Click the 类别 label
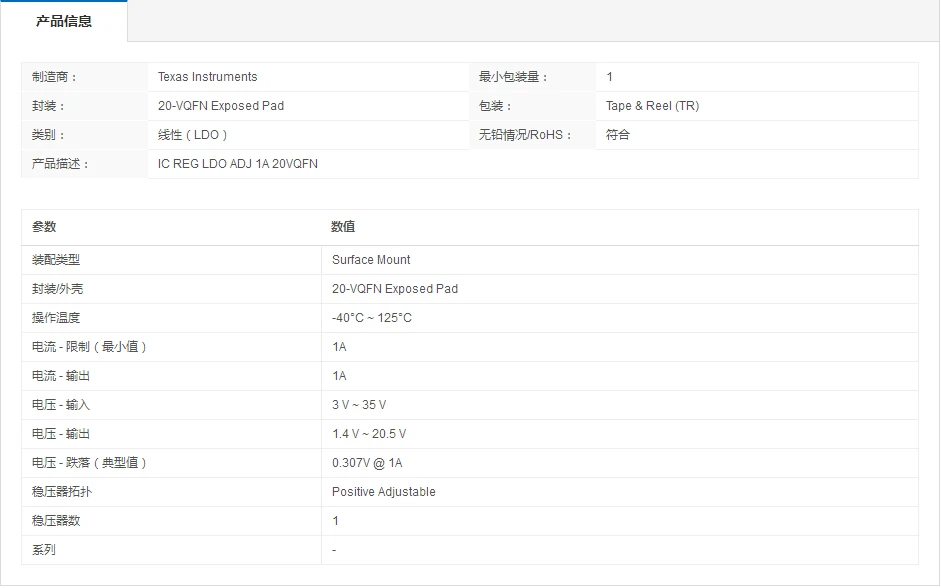This screenshot has width=941, height=588. pyautogui.click(x=48, y=135)
